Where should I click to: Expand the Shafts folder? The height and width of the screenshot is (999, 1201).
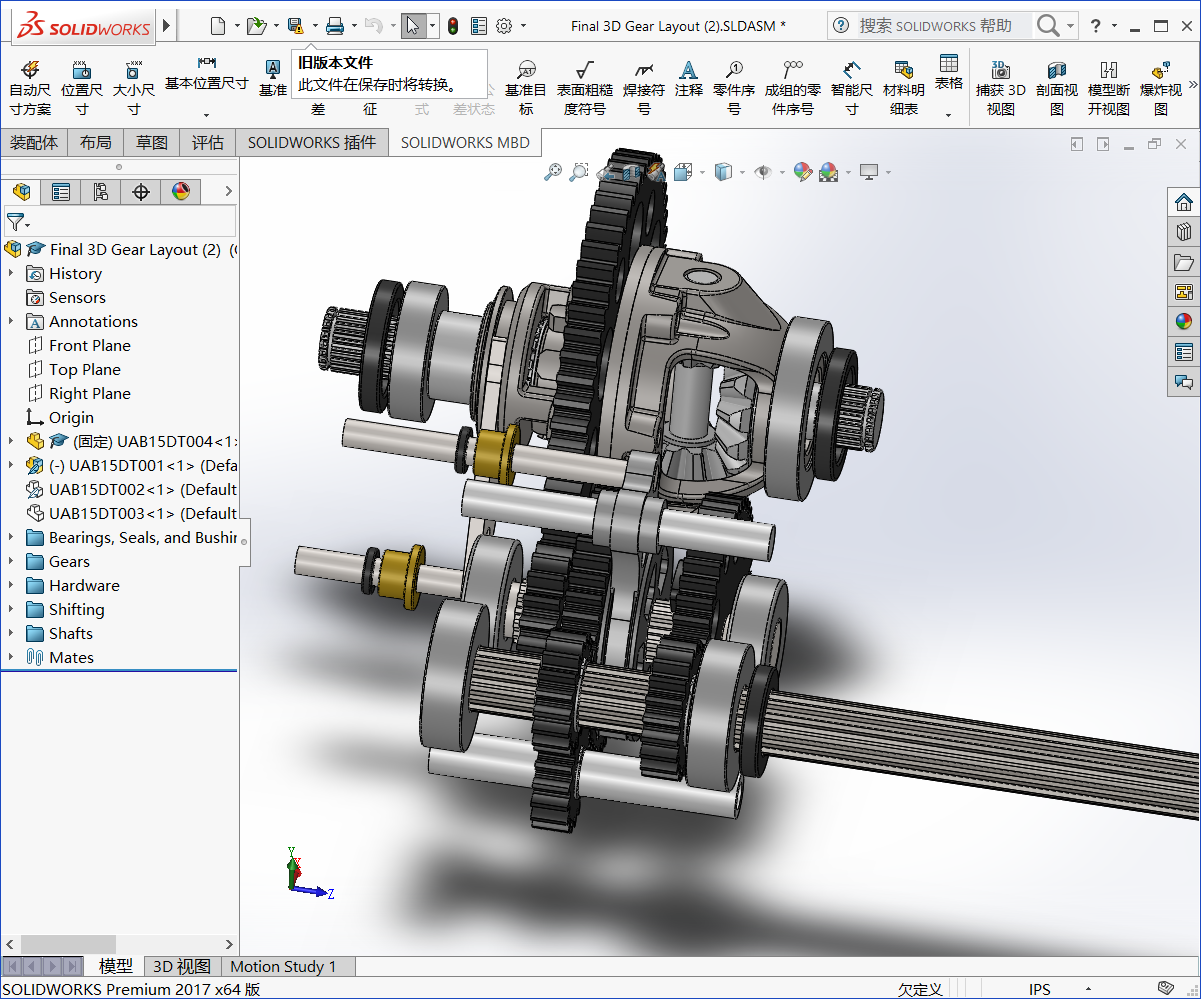11,633
